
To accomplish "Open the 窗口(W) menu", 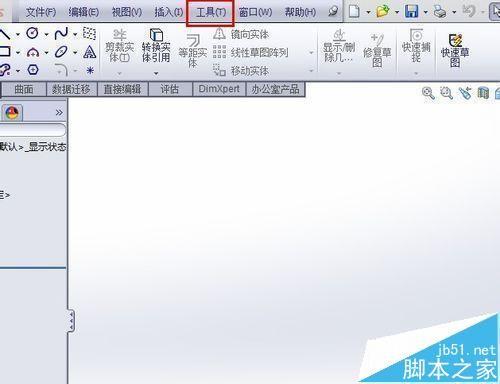I will (x=255, y=12).
